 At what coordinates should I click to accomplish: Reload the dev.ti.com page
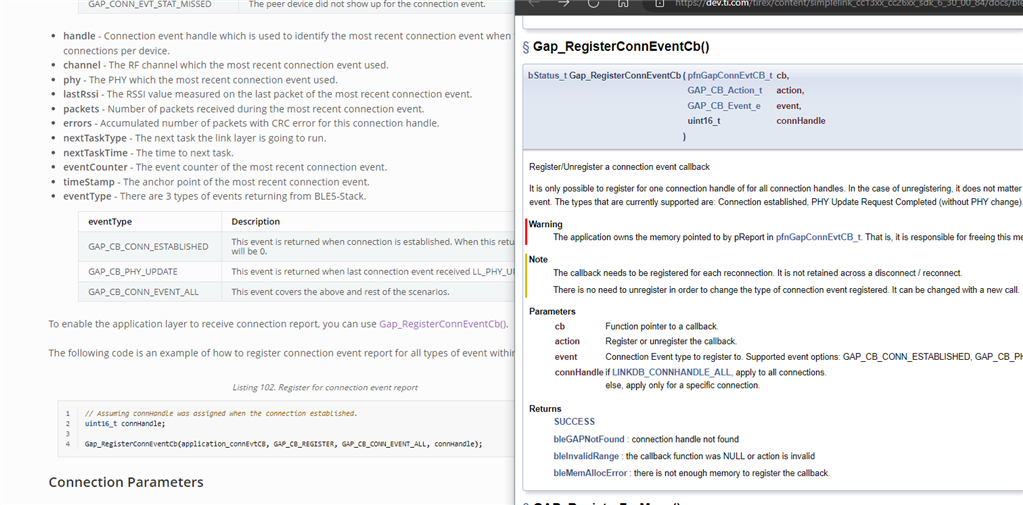coord(593,3)
